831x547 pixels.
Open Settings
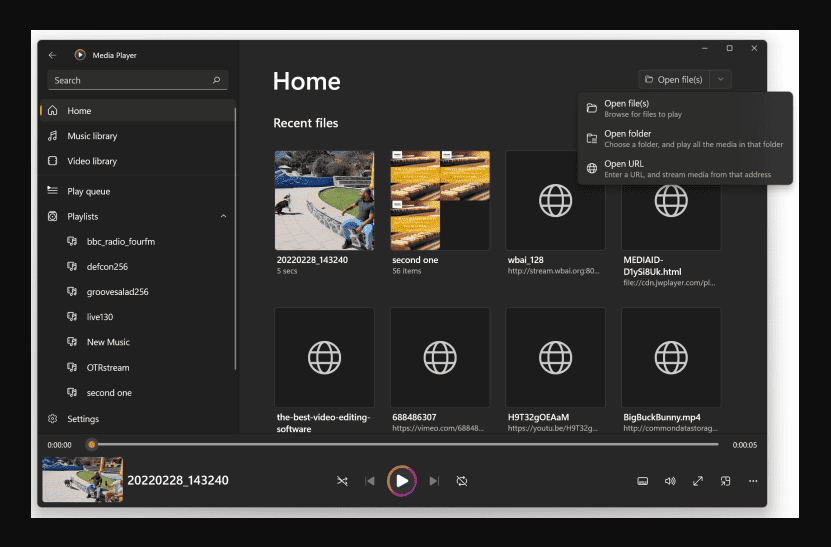[138, 419]
